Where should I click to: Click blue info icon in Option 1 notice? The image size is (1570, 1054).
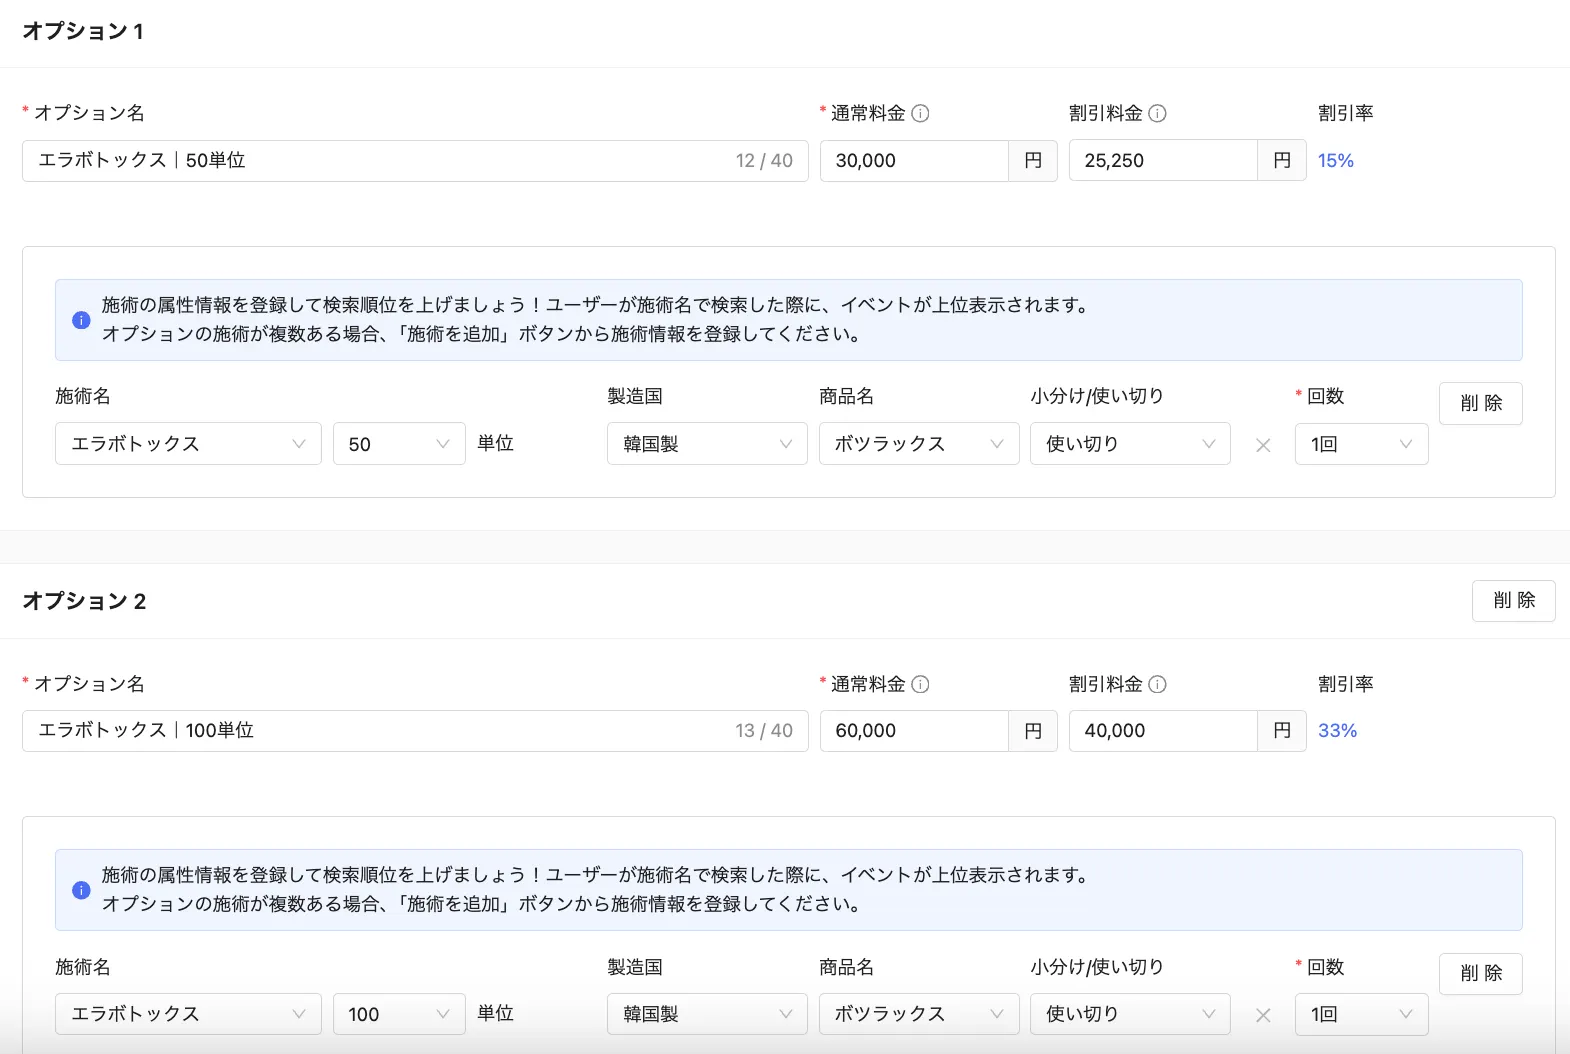tap(81, 320)
